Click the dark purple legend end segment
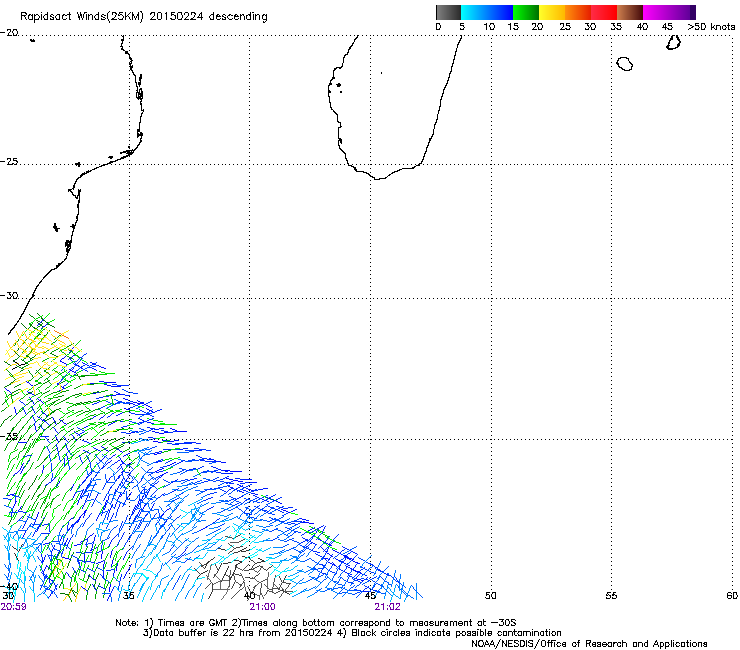The image size is (740, 650). (x=693, y=12)
